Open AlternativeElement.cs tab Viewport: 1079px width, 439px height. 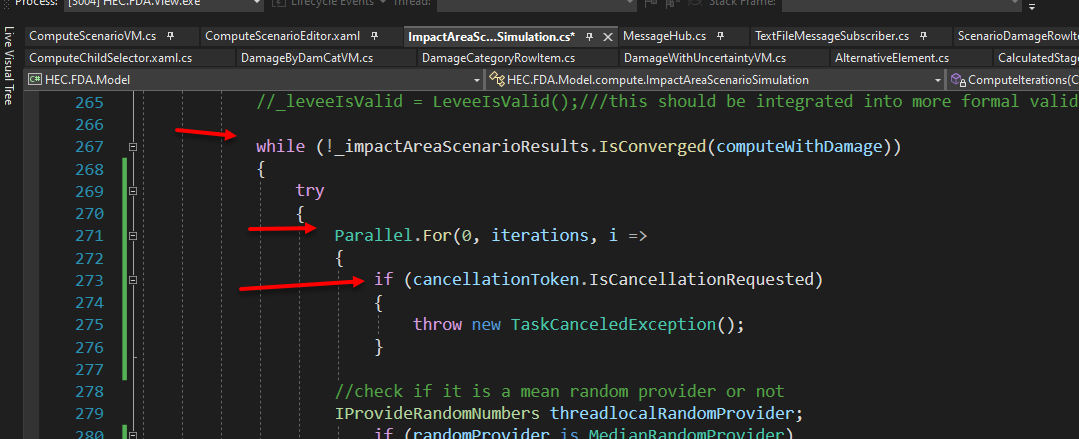coord(892,58)
